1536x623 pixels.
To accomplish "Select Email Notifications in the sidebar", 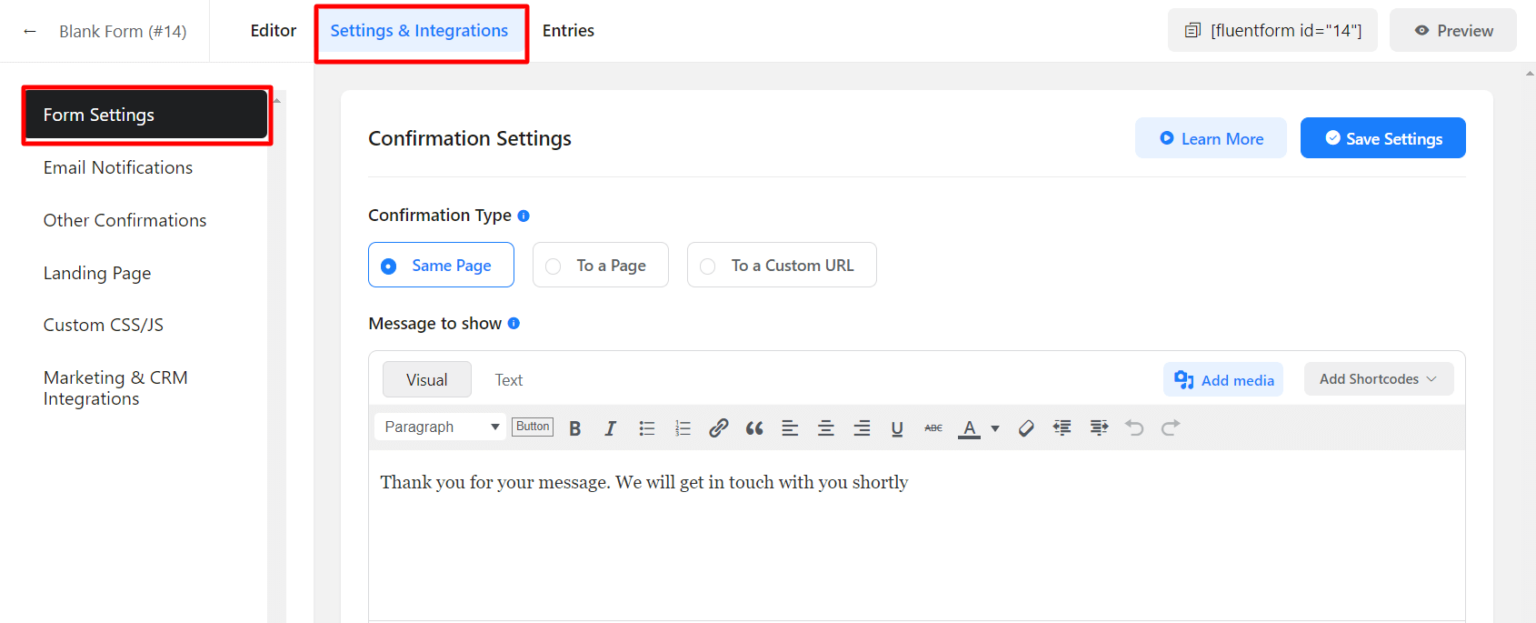I will [117, 167].
